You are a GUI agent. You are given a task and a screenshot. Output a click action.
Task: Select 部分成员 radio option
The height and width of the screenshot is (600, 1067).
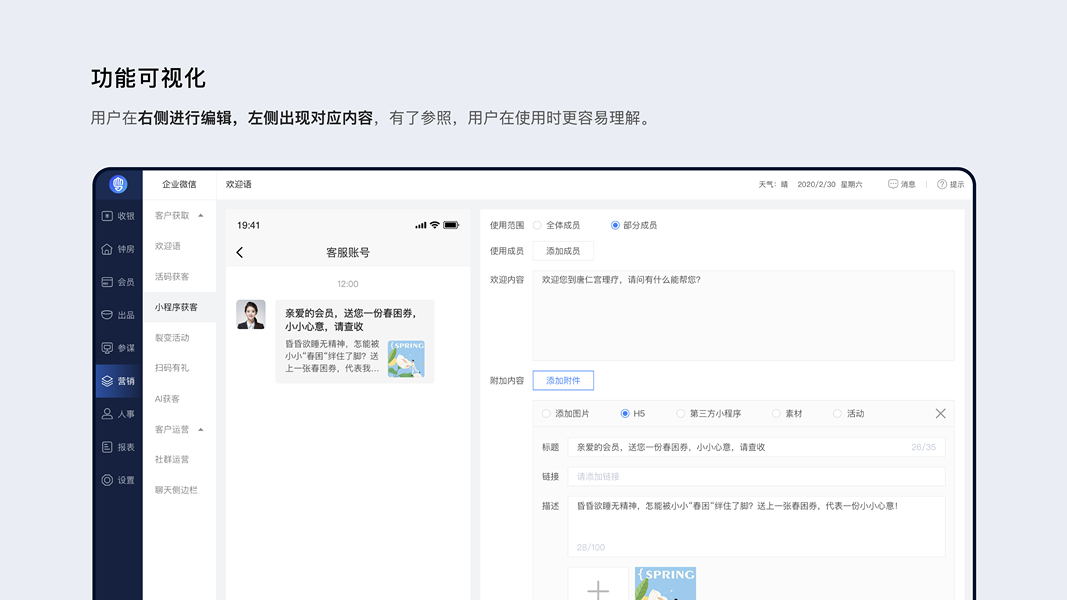coord(615,225)
